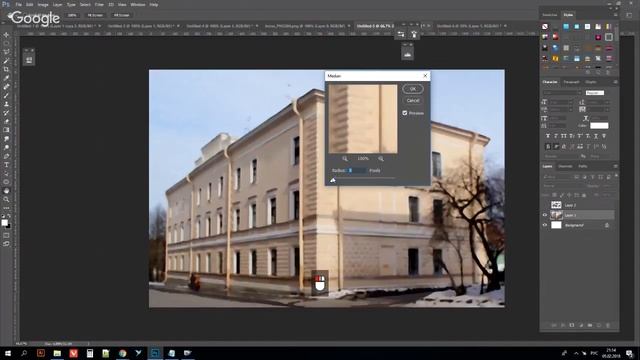Select the Crop tool
The height and width of the screenshot is (360, 640).
6,69
